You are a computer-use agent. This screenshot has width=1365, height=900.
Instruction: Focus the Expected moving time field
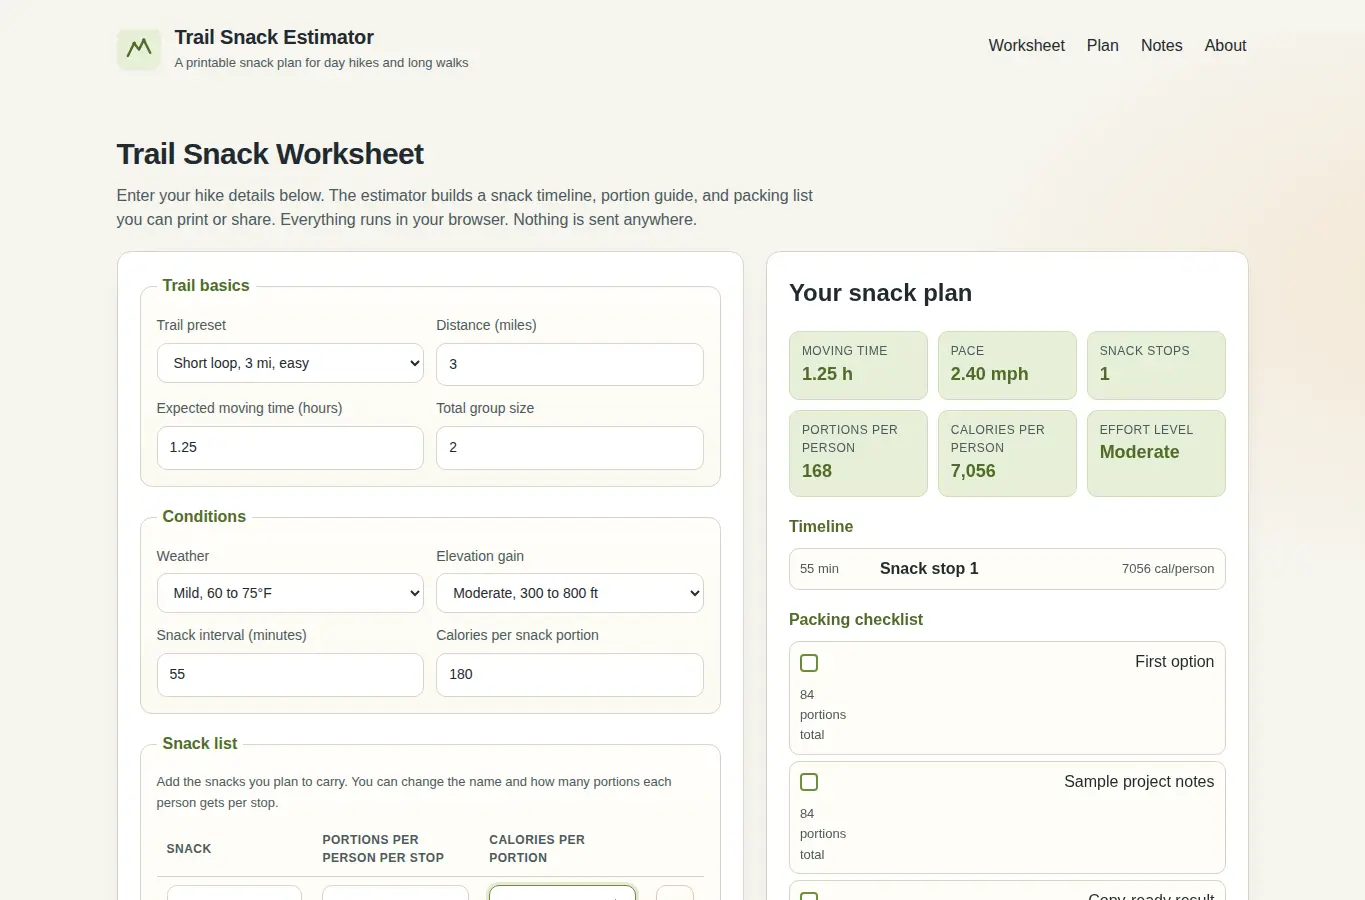(290, 447)
